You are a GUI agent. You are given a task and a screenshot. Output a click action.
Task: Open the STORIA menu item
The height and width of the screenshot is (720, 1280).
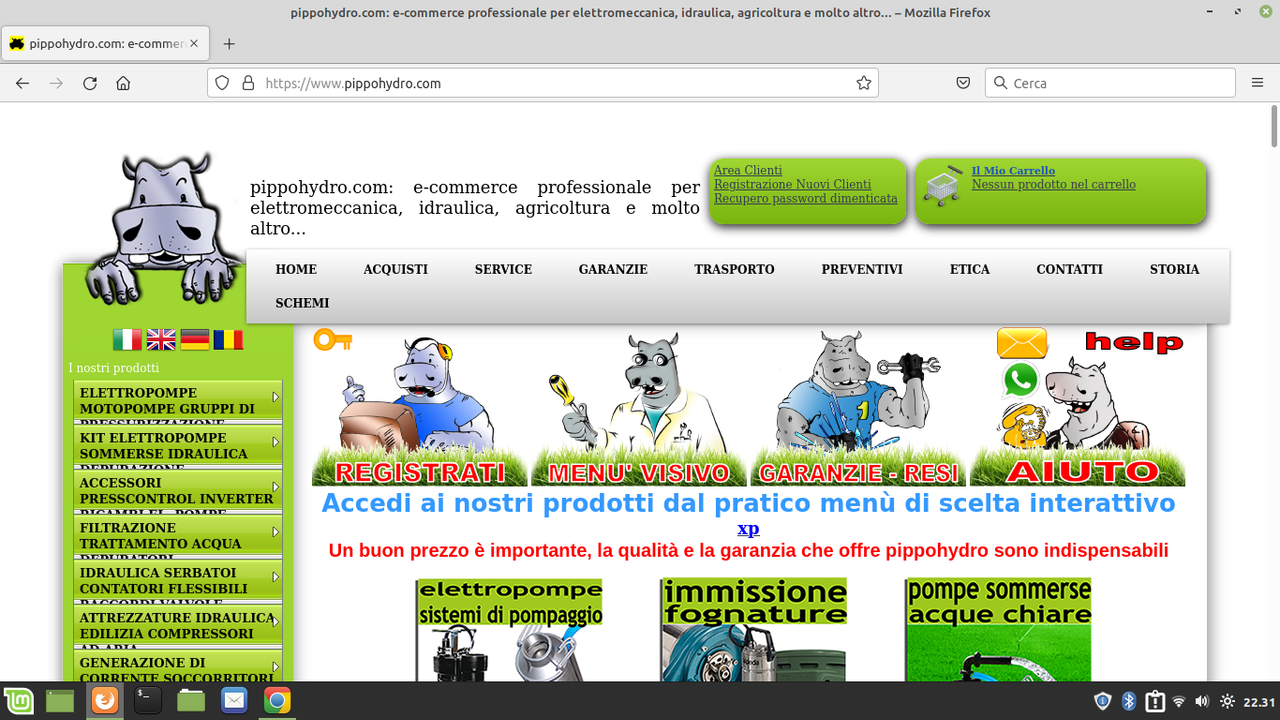[x=1175, y=269]
